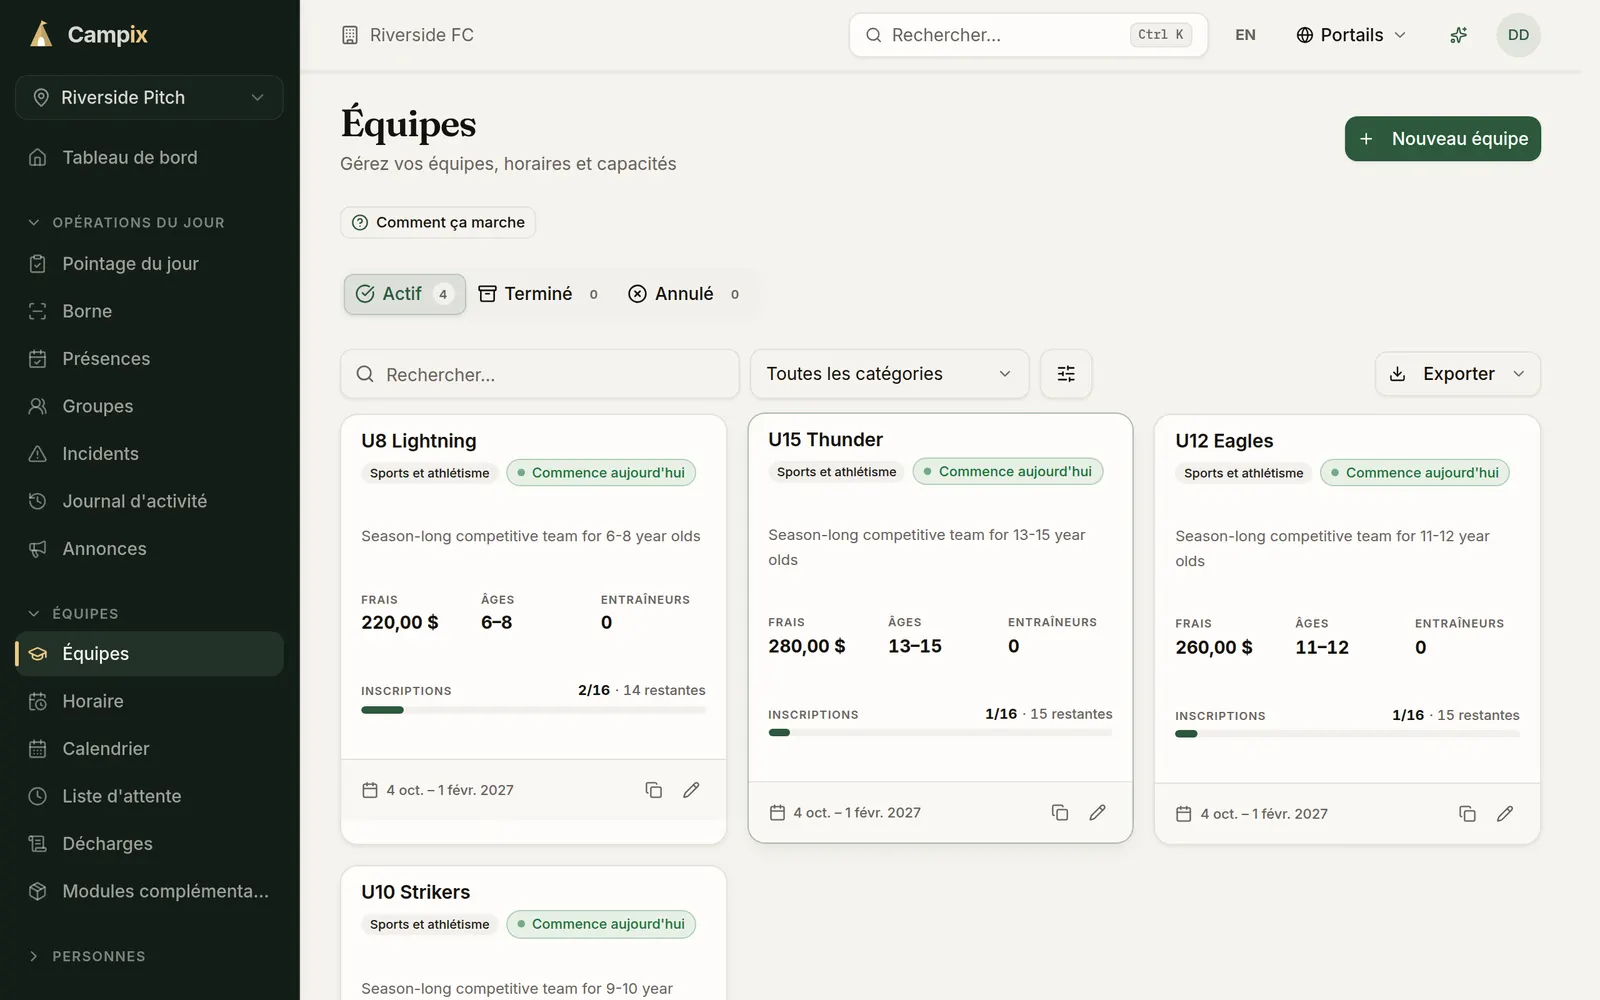Open Liste d'attente

pyautogui.click(x=150, y=796)
